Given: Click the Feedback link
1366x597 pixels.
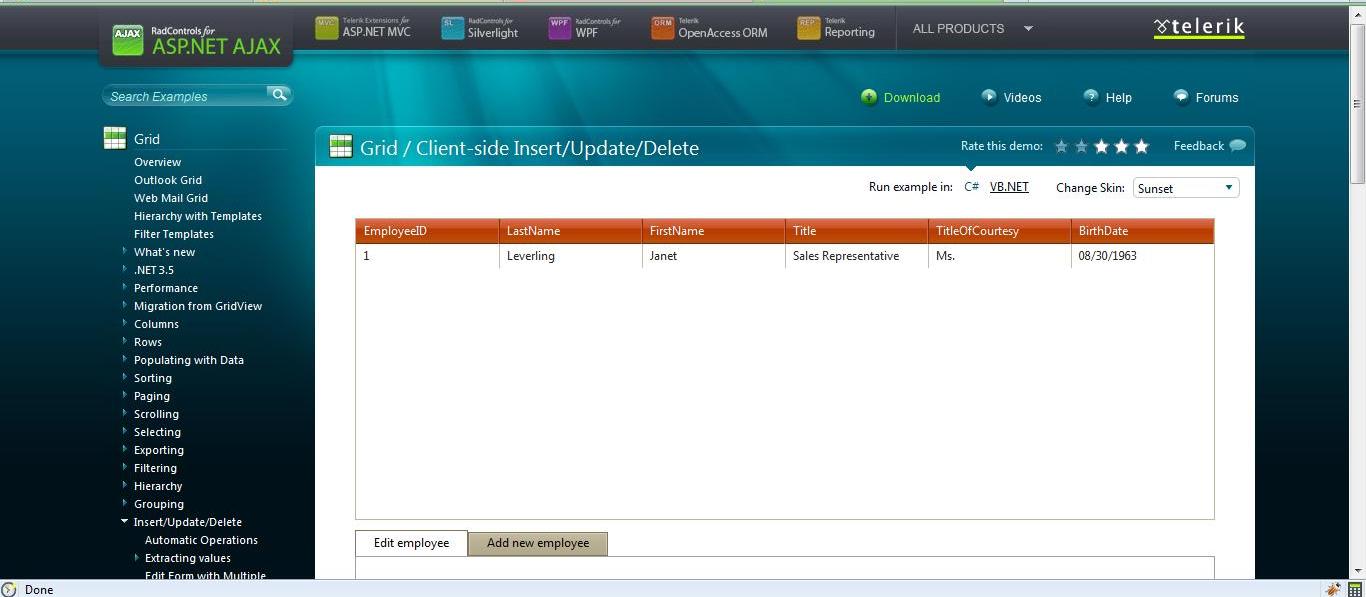Looking at the screenshot, I should coord(1199,146).
